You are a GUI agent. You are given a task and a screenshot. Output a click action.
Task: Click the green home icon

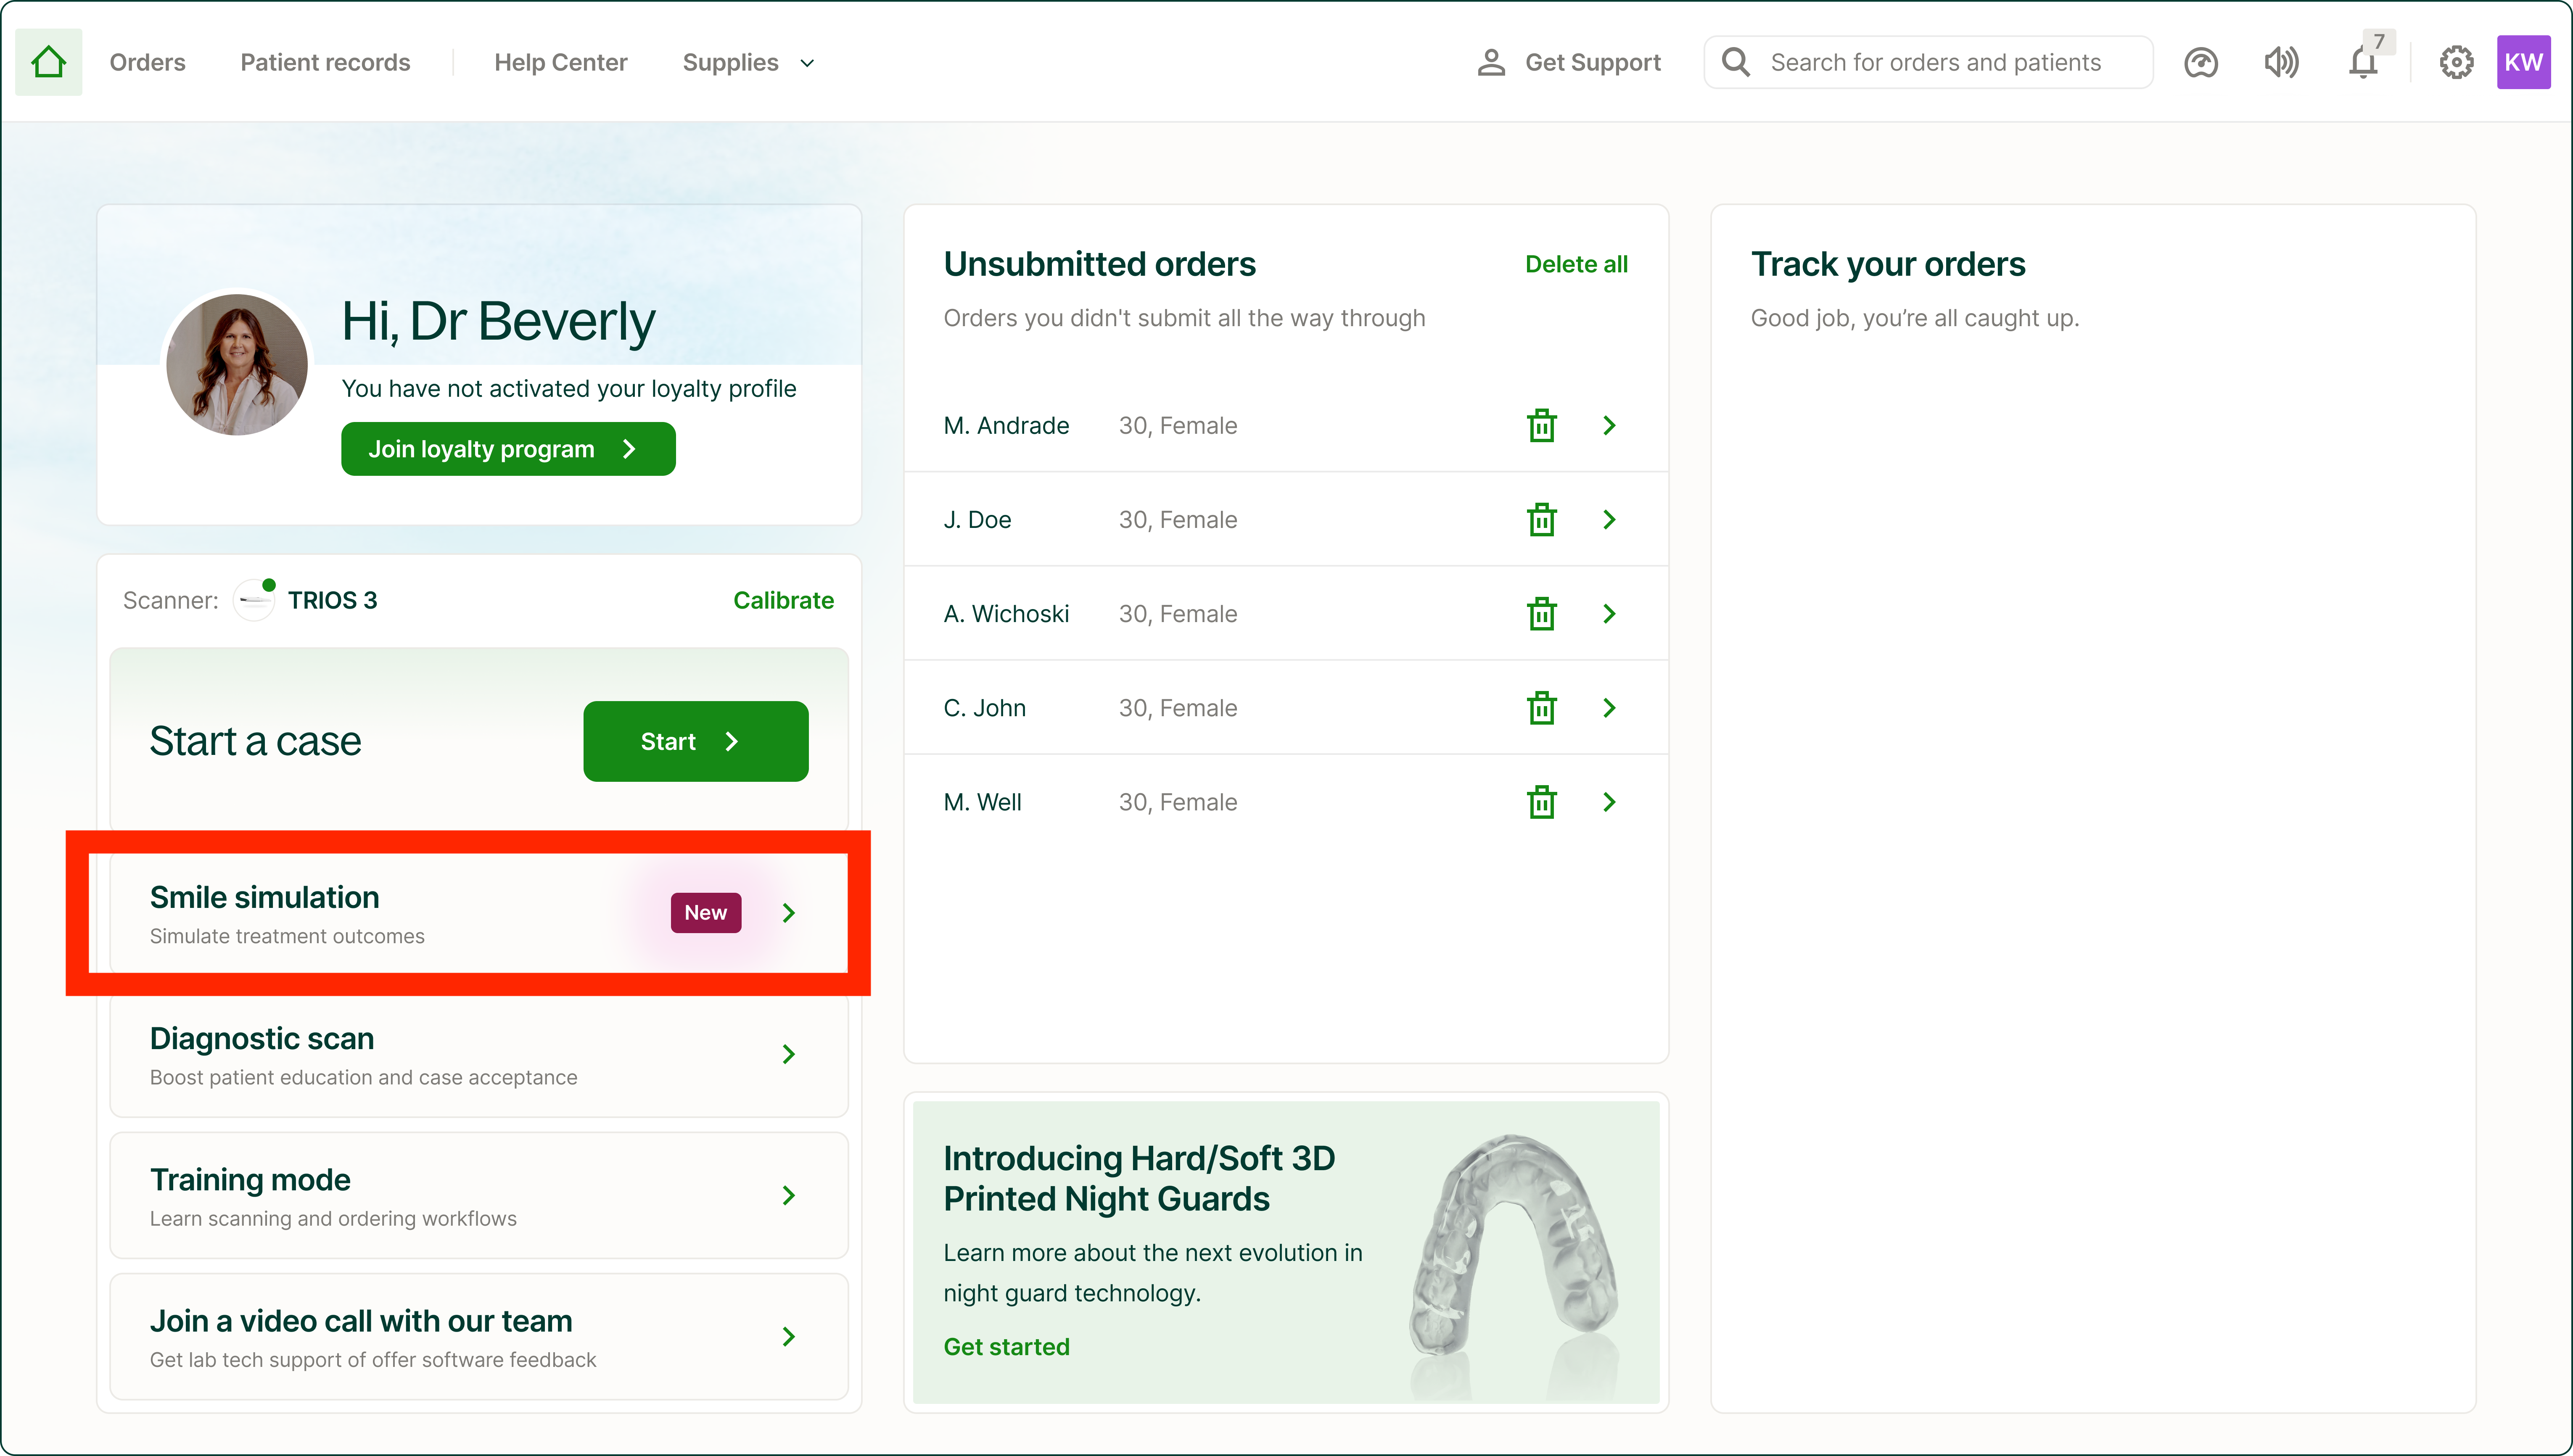(x=48, y=62)
